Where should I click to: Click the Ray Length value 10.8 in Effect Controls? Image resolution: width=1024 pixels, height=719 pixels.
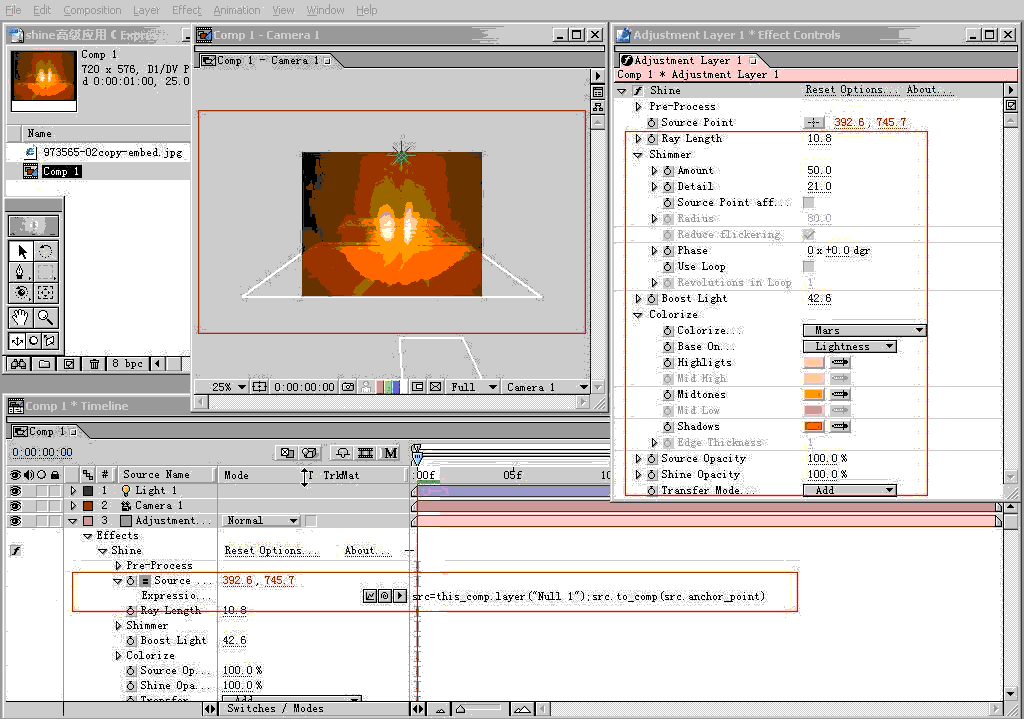tap(820, 138)
